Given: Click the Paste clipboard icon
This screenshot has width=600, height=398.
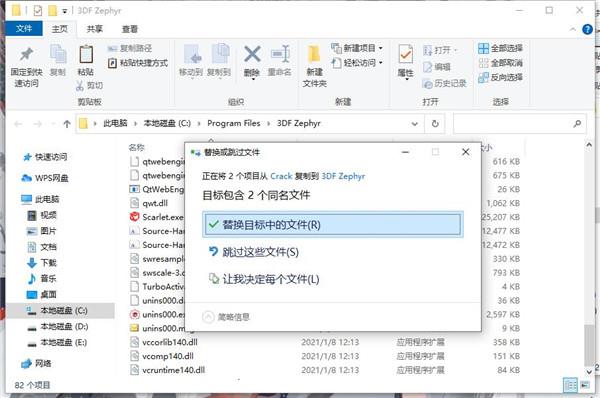Looking at the screenshot, I should pyautogui.click(x=86, y=54).
